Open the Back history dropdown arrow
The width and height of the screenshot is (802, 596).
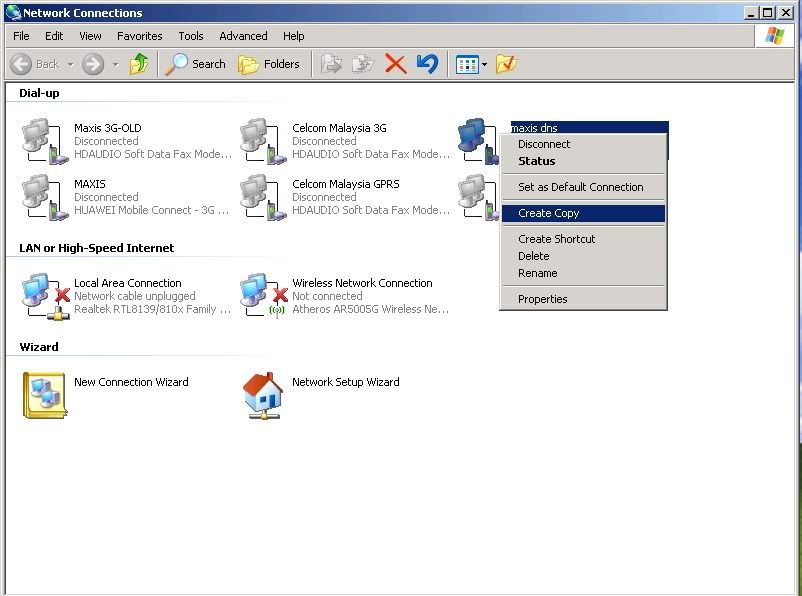pyautogui.click(x=71, y=65)
